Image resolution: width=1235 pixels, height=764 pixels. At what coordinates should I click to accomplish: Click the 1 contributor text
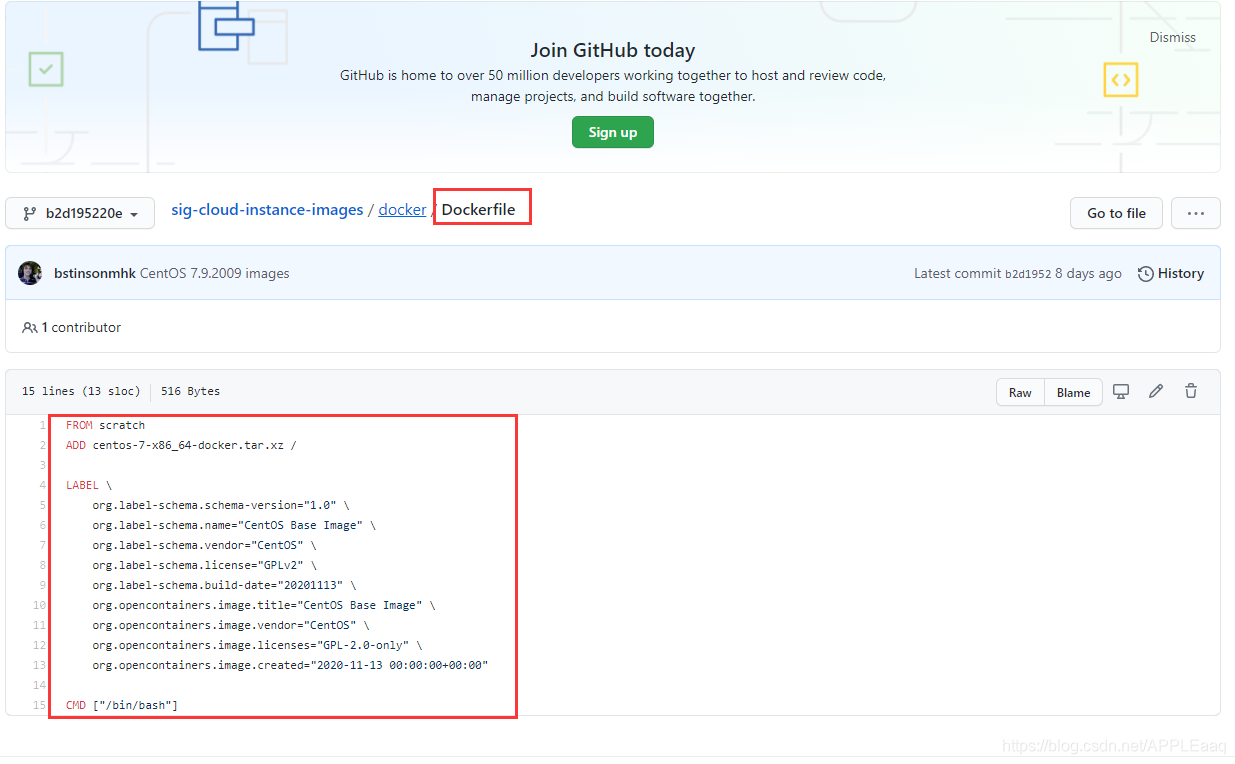[81, 327]
